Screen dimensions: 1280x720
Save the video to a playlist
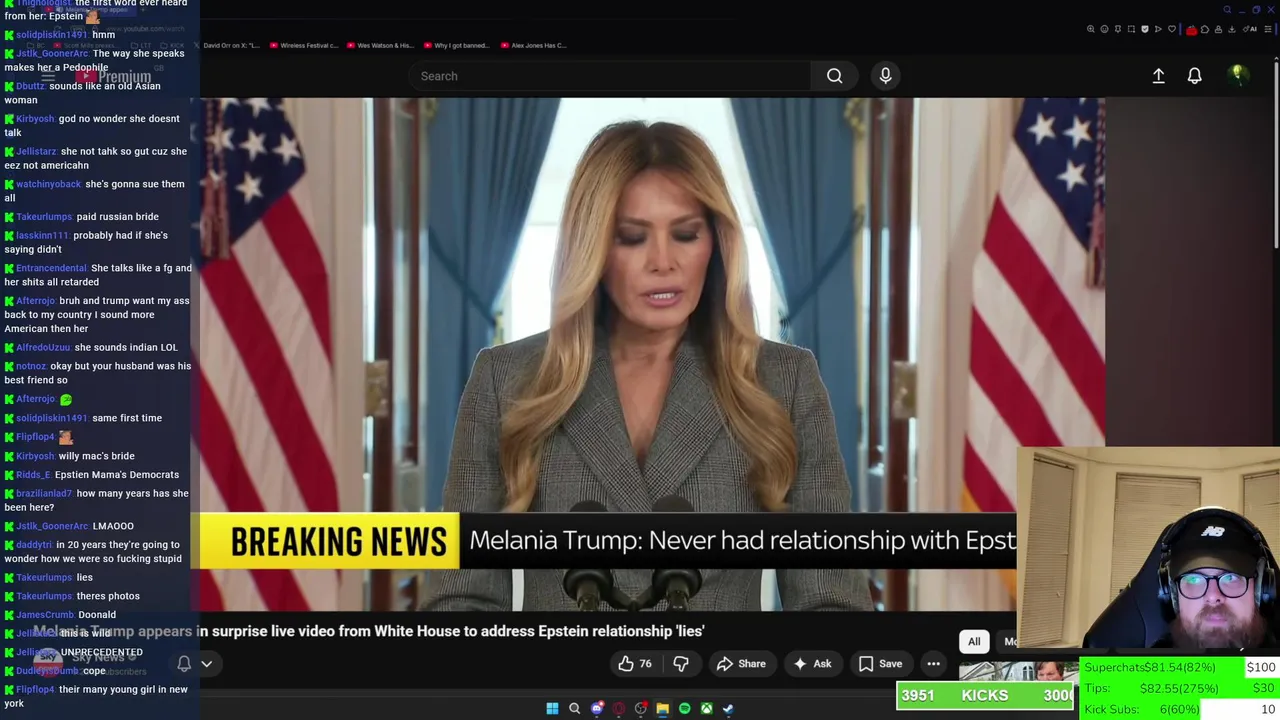pos(880,664)
